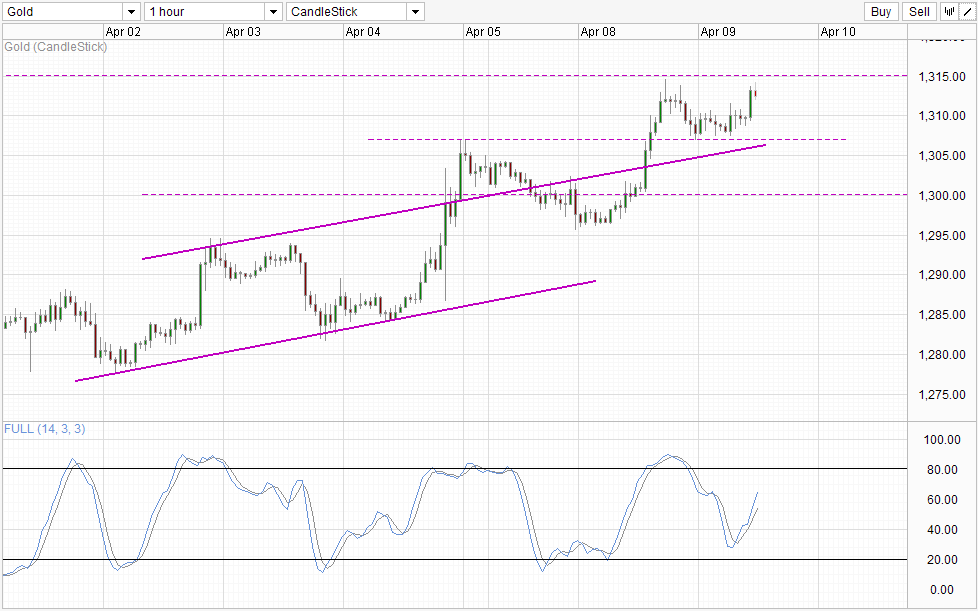Click the Apr 08 date axis label
978x611 pixels.
(597, 31)
